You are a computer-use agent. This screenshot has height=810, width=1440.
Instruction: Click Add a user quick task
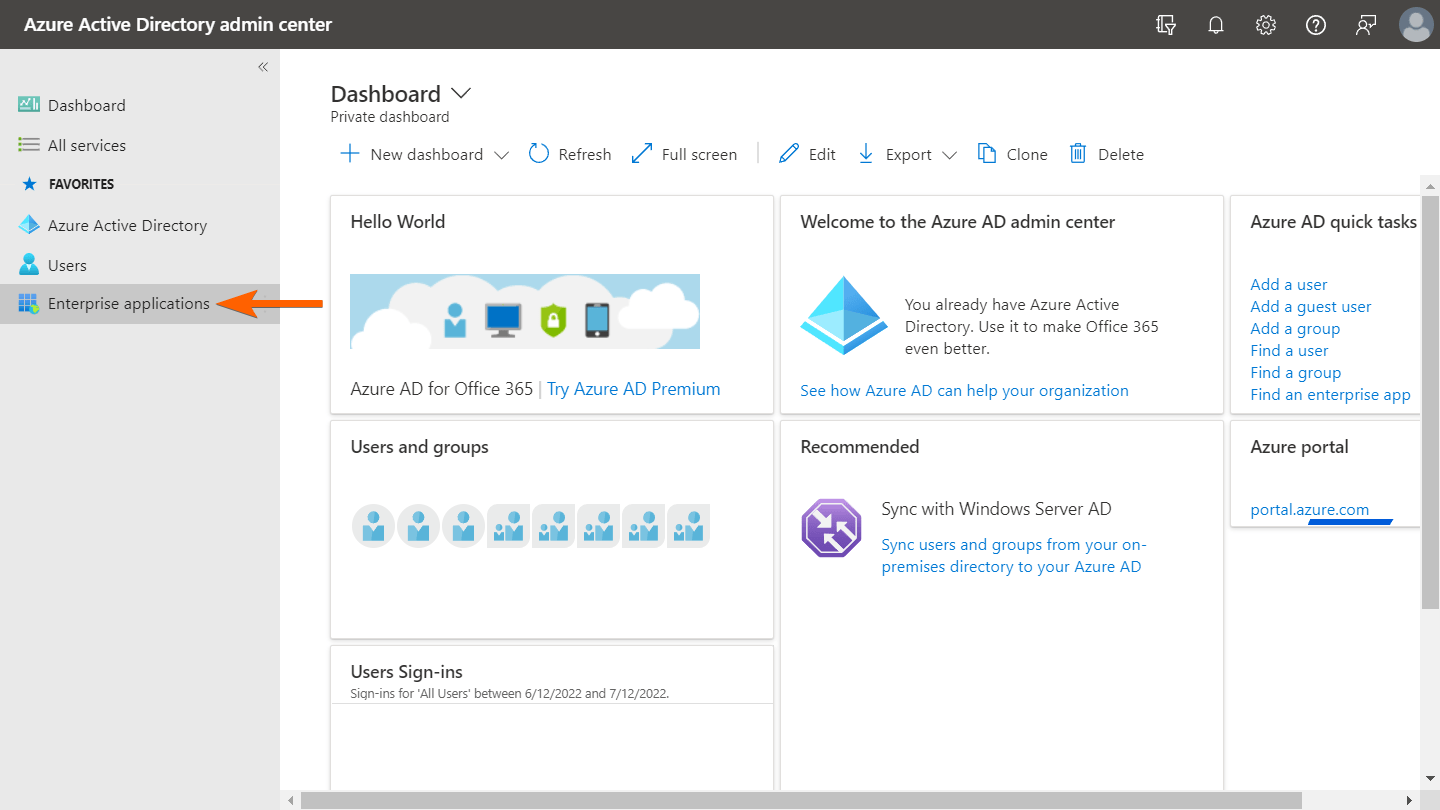tap(1289, 284)
